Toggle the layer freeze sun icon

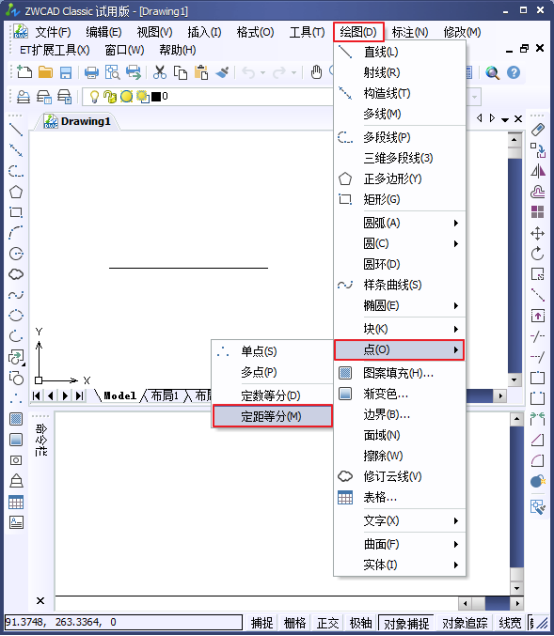click(127, 97)
